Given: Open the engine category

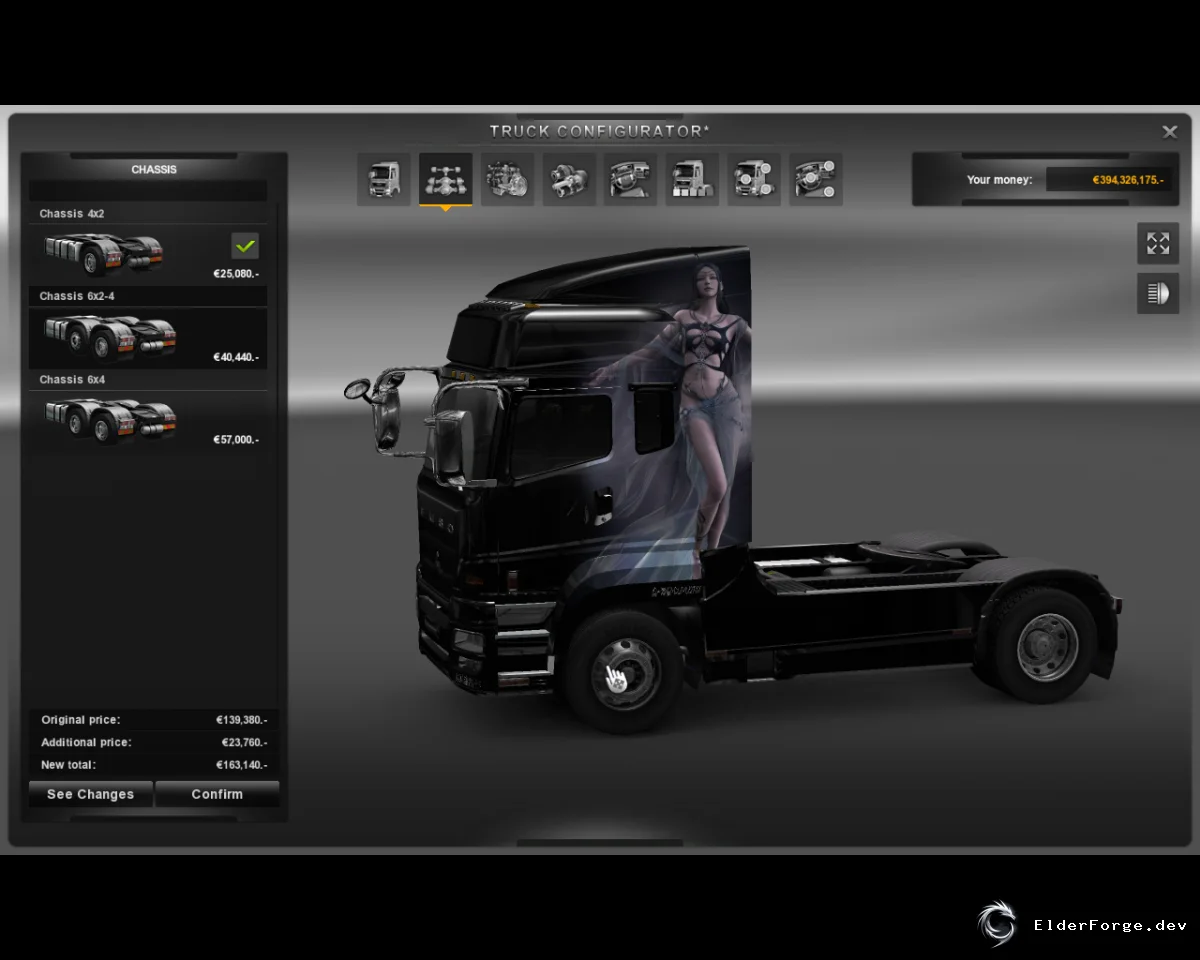Looking at the screenshot, I should click(x=507, y=180).
